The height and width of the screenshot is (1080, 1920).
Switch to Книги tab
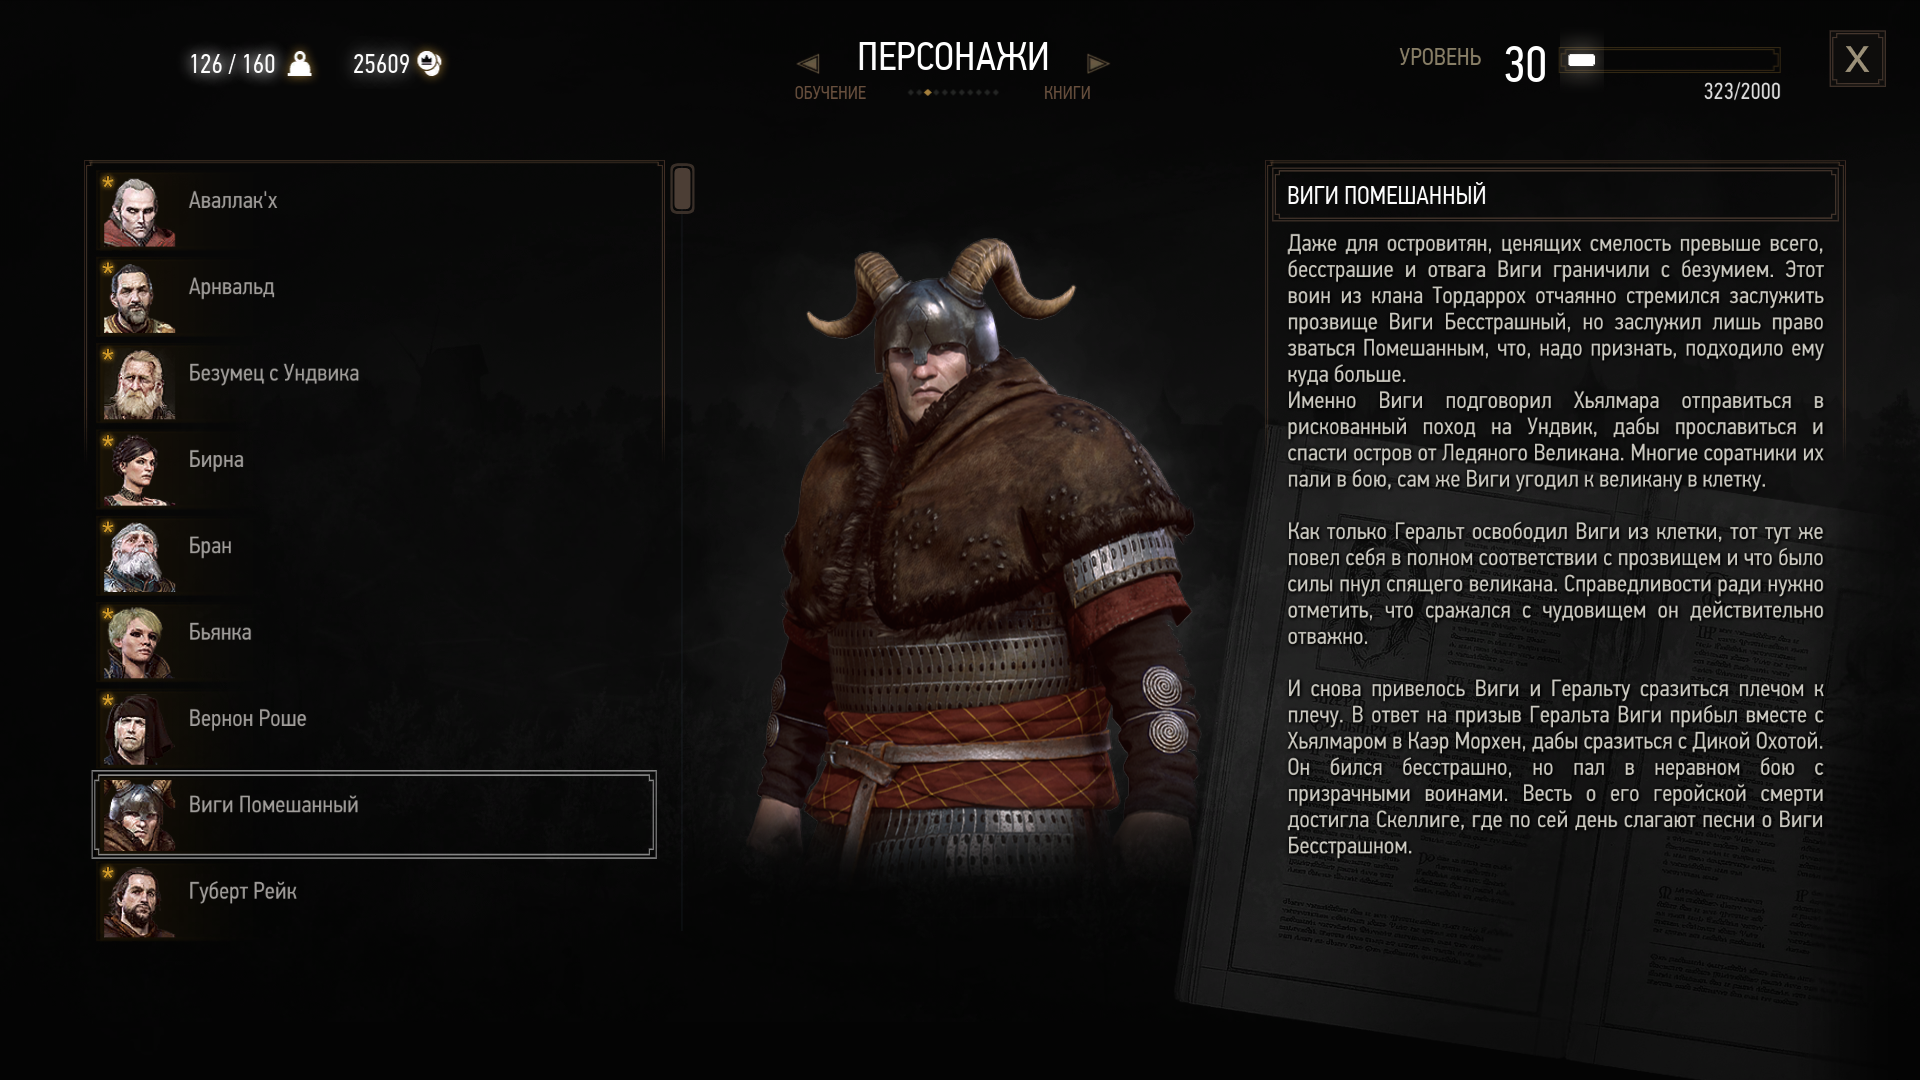(x=1067, y=93)
